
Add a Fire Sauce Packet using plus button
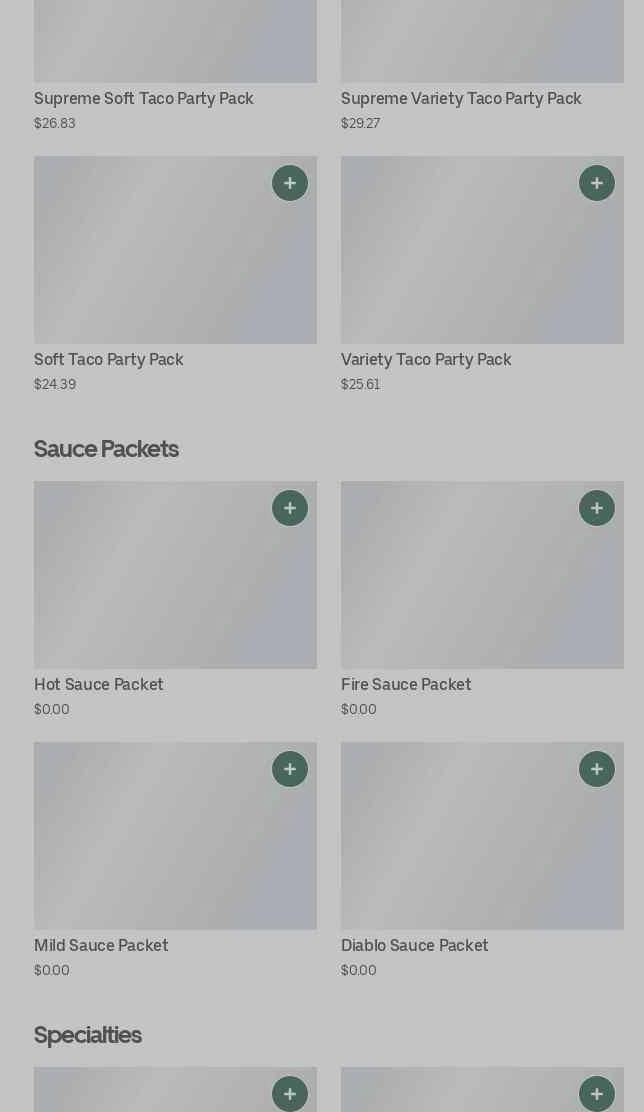tap(597, 508)
